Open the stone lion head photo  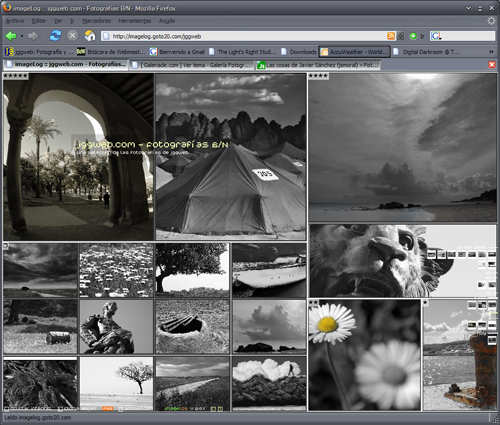[x=402, y=261]
